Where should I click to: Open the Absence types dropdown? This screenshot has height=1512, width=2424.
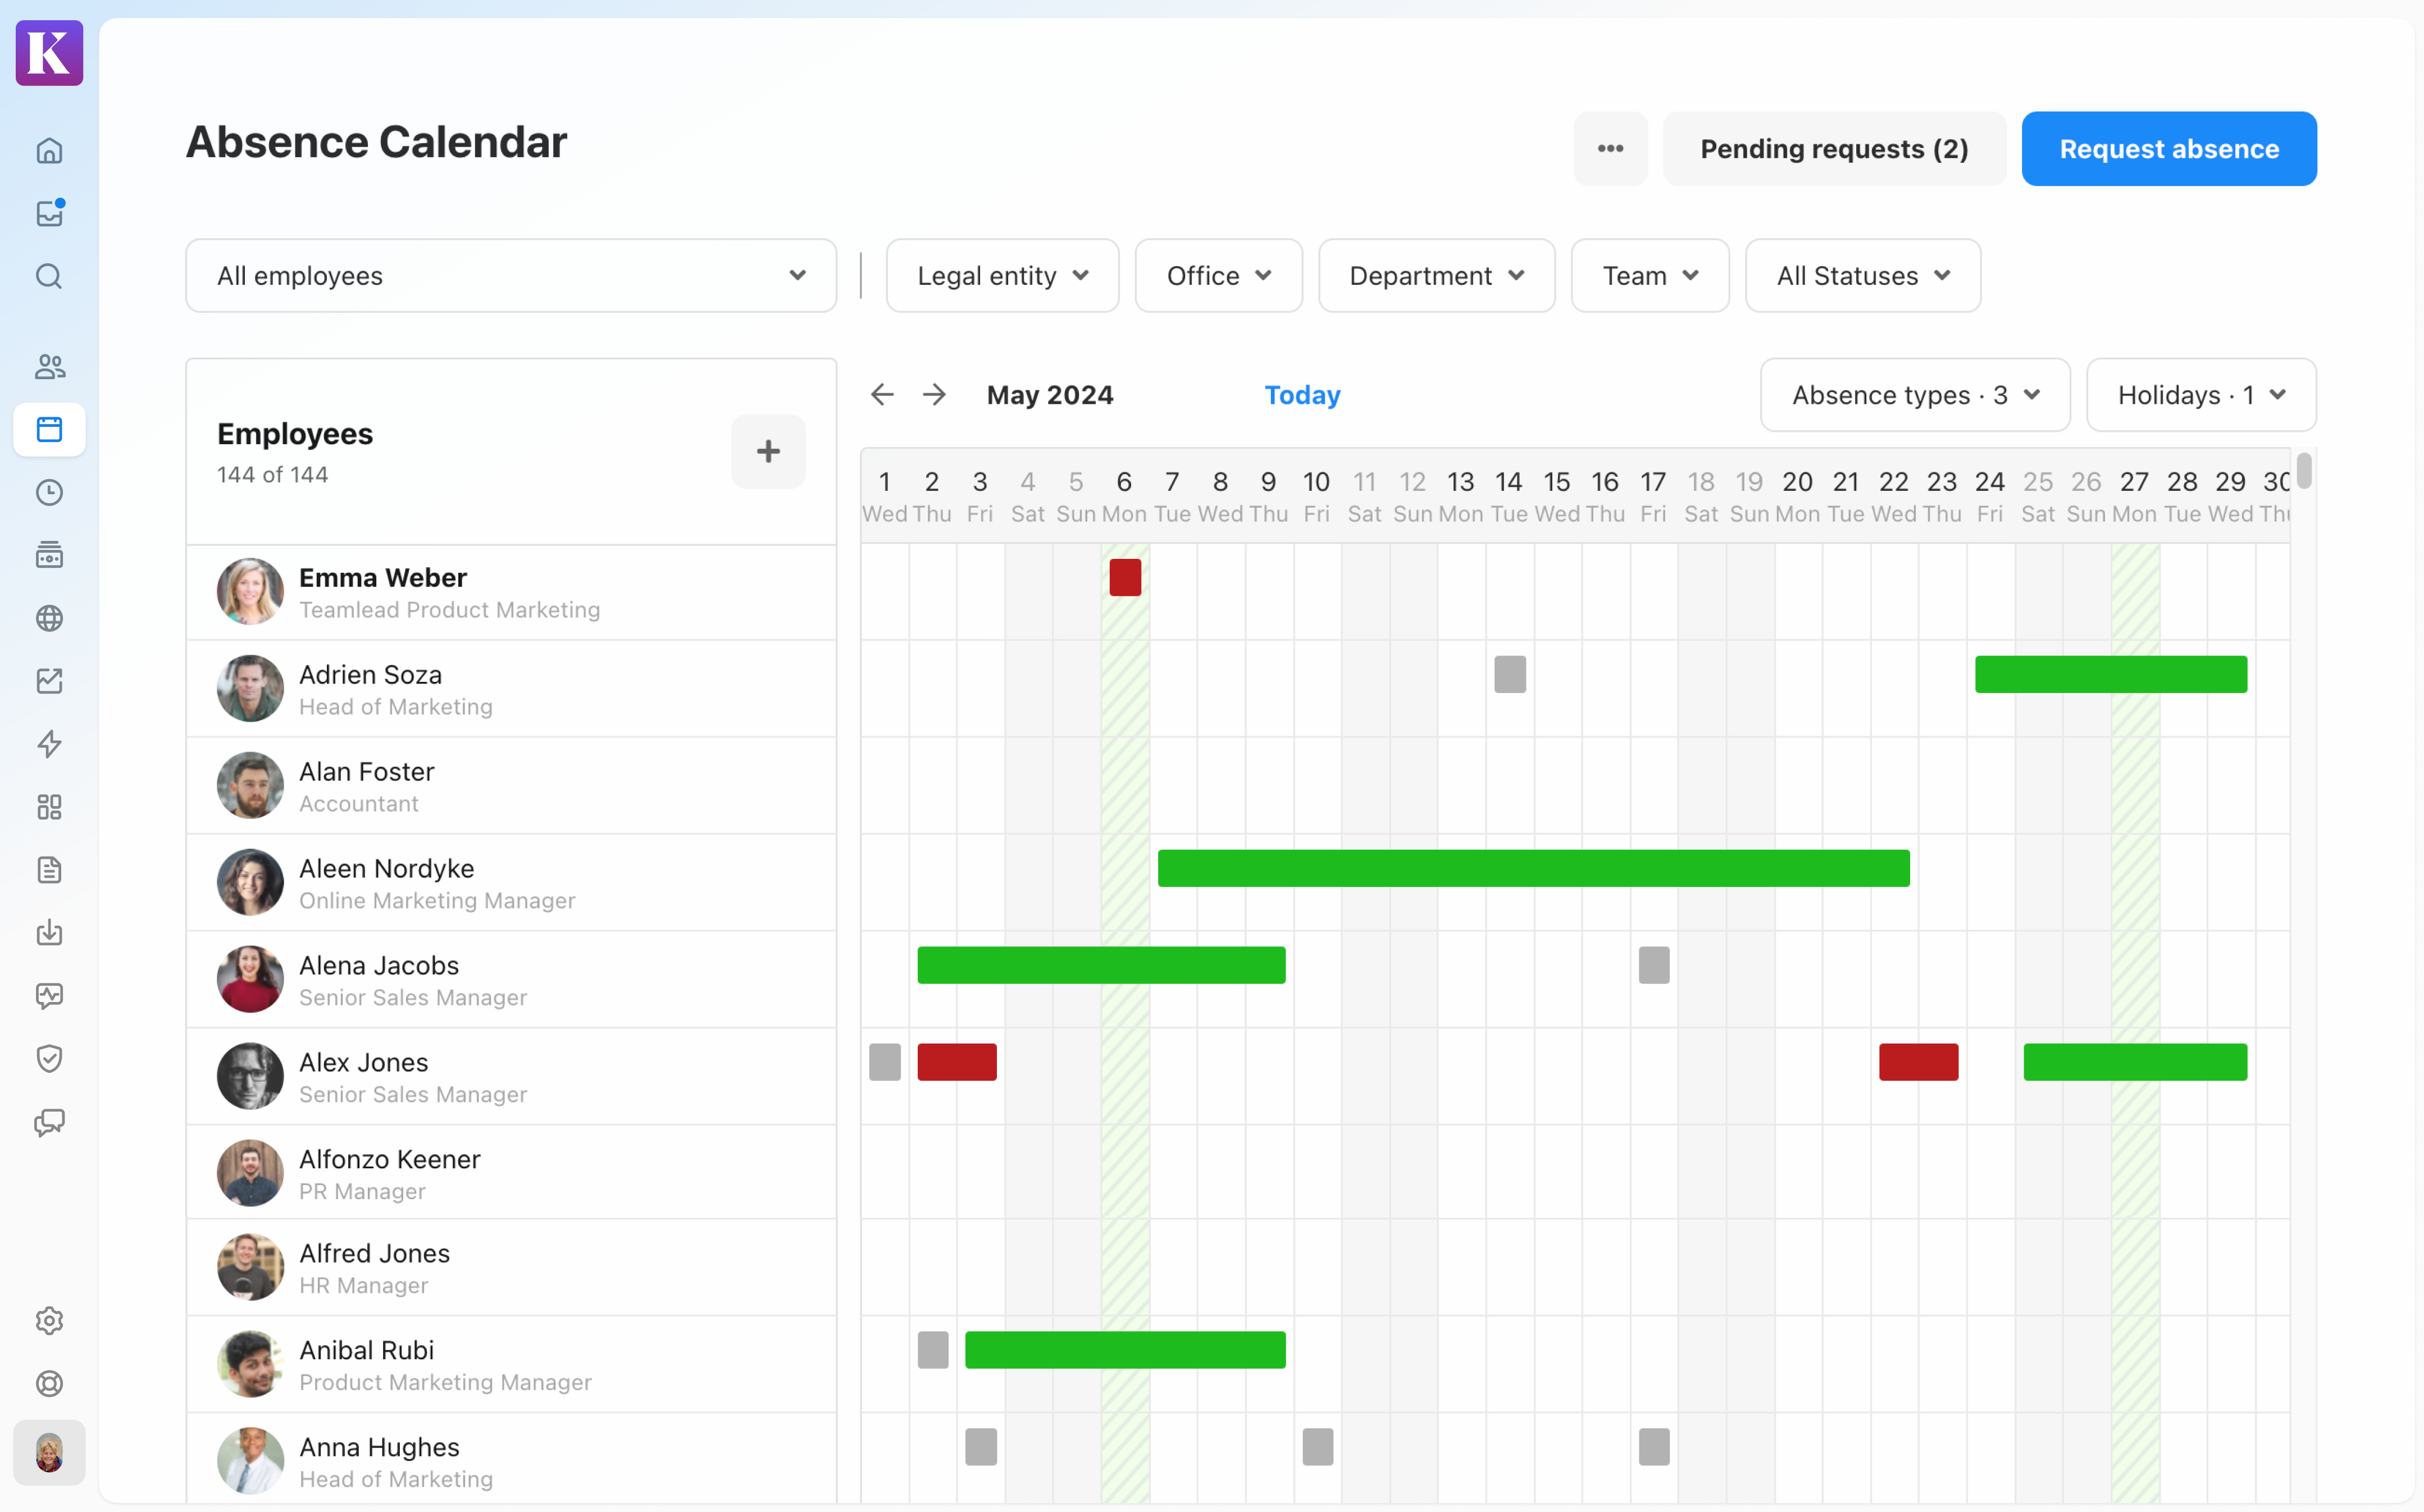point(1914,395)
